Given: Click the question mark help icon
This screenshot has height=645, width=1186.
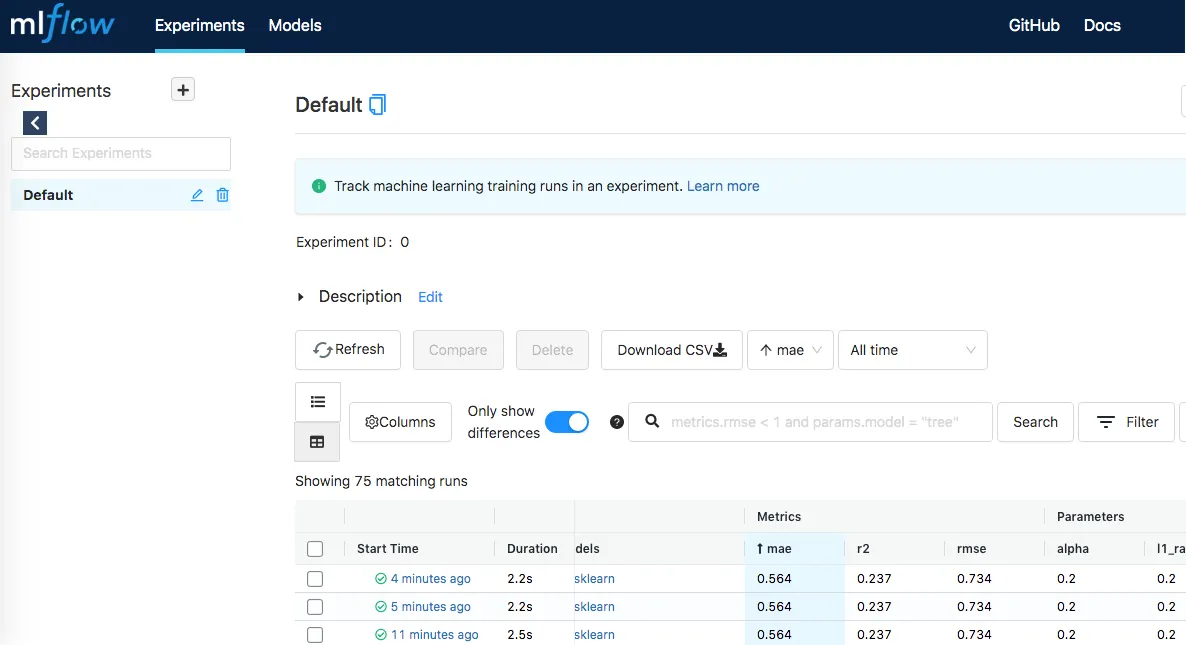Looking at the screenshot, I should pos(616,422).
